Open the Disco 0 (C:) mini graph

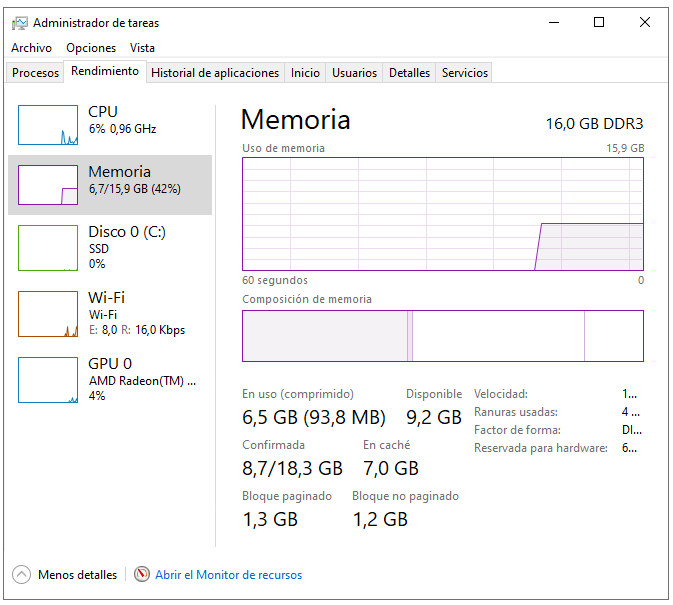coord(48,248)
